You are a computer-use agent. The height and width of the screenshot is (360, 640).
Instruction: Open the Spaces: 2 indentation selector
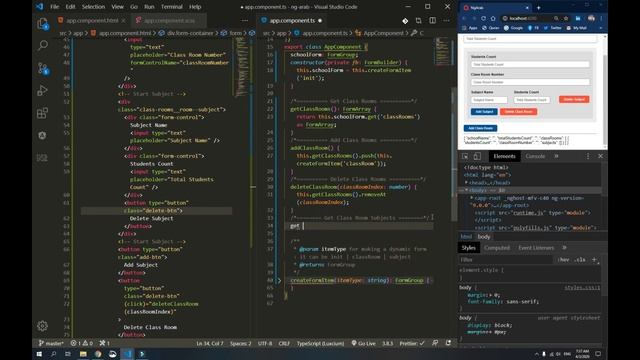coord(240,343)
